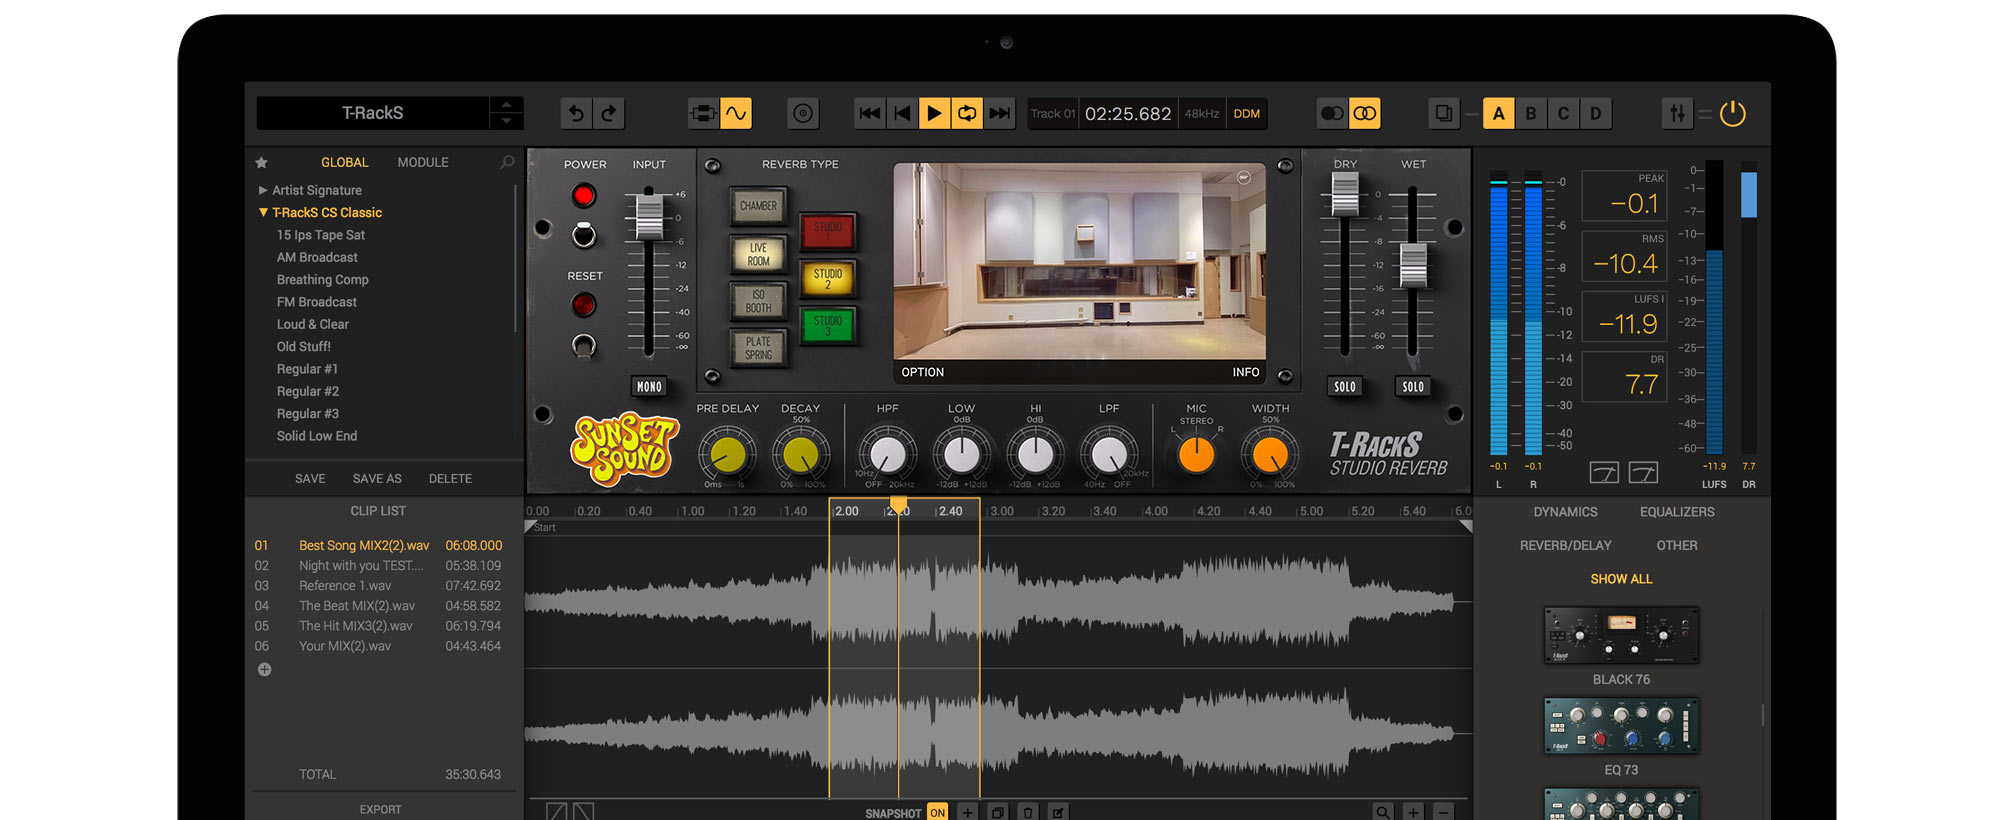Screen dimensions: 2000x820
Task: Choose the Solid Low End preset
Action: tap(316, 436)
